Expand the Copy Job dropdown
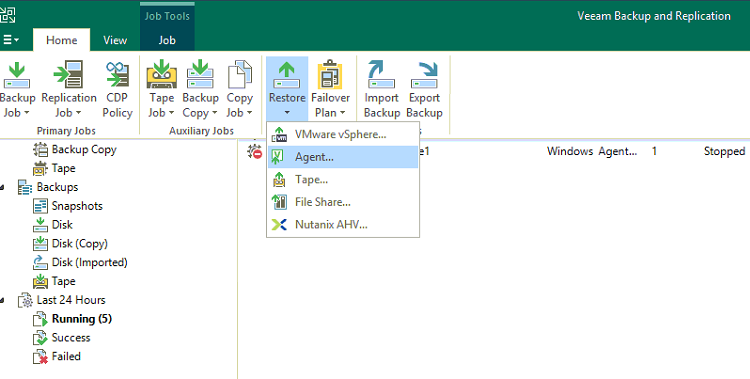750x379 pixels. tap(249, 113)
